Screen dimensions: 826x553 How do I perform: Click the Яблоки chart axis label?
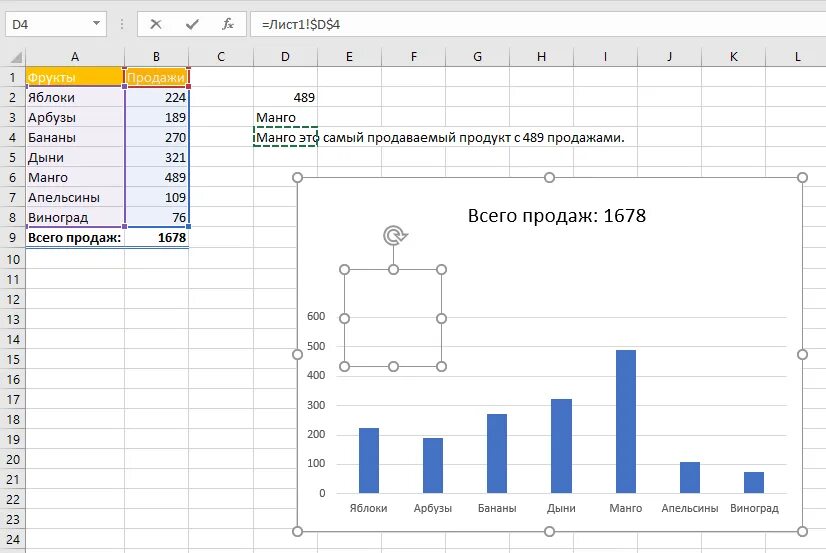pos(368,508)
